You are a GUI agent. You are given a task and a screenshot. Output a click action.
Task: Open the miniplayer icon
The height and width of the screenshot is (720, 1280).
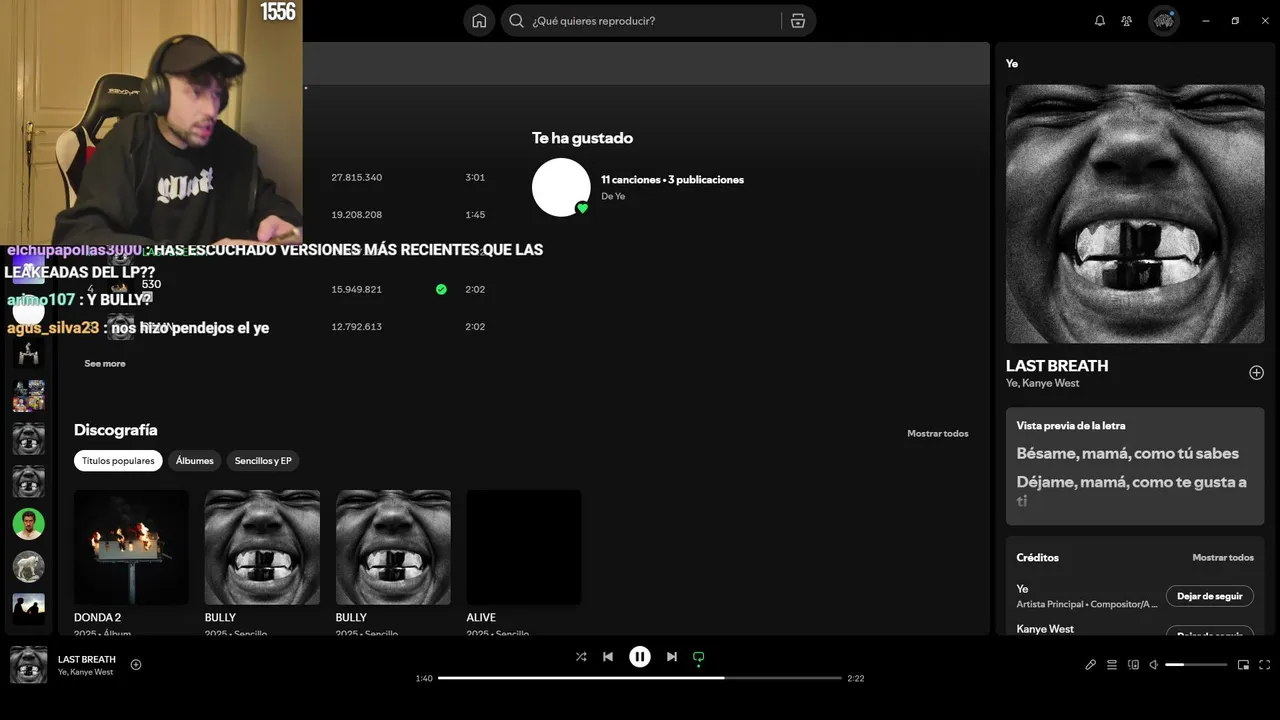click(1244, 665)
